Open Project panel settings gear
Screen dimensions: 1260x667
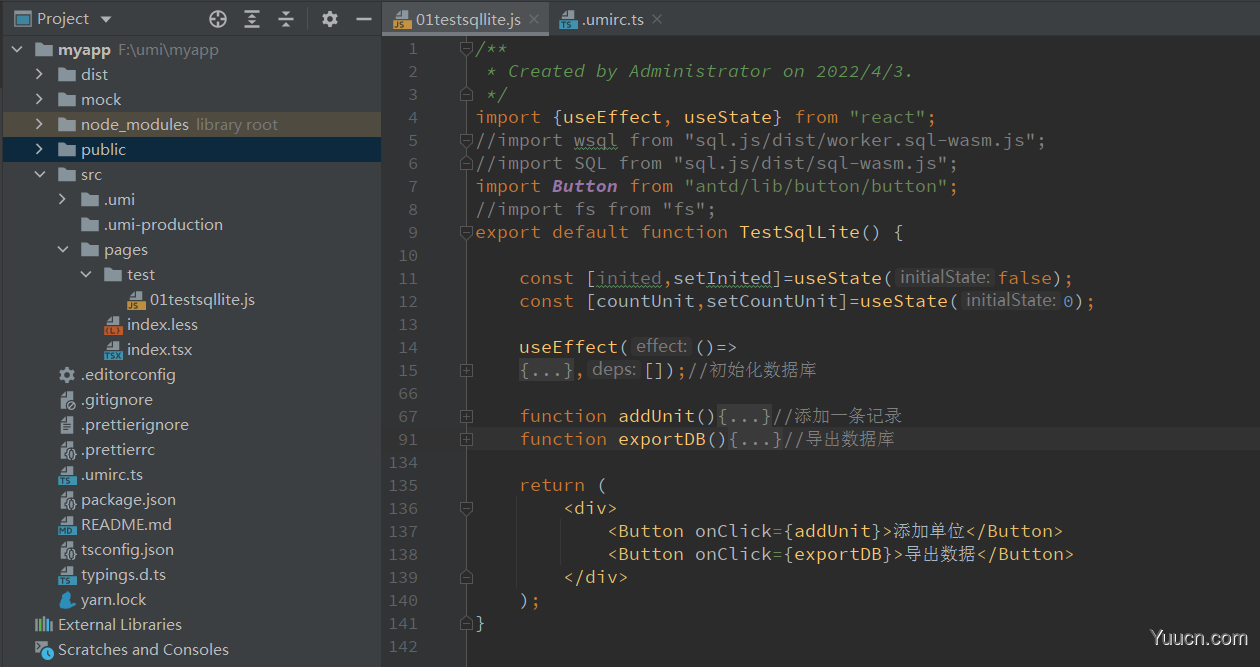(x=330, y=19)
